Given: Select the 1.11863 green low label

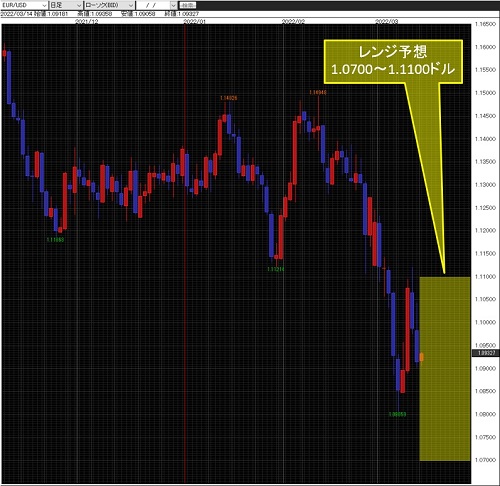Looking at the screenshot, I should (x=55, y=240).
